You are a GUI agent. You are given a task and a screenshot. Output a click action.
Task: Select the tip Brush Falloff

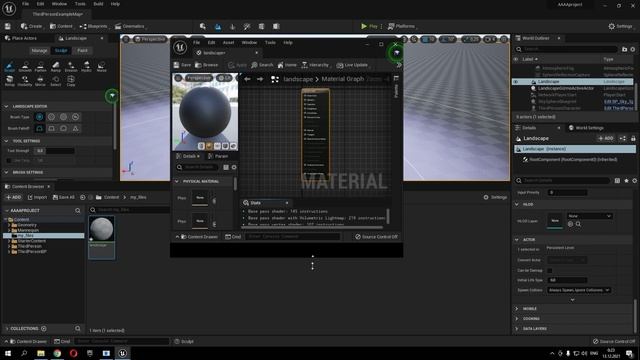click(76, 129)
